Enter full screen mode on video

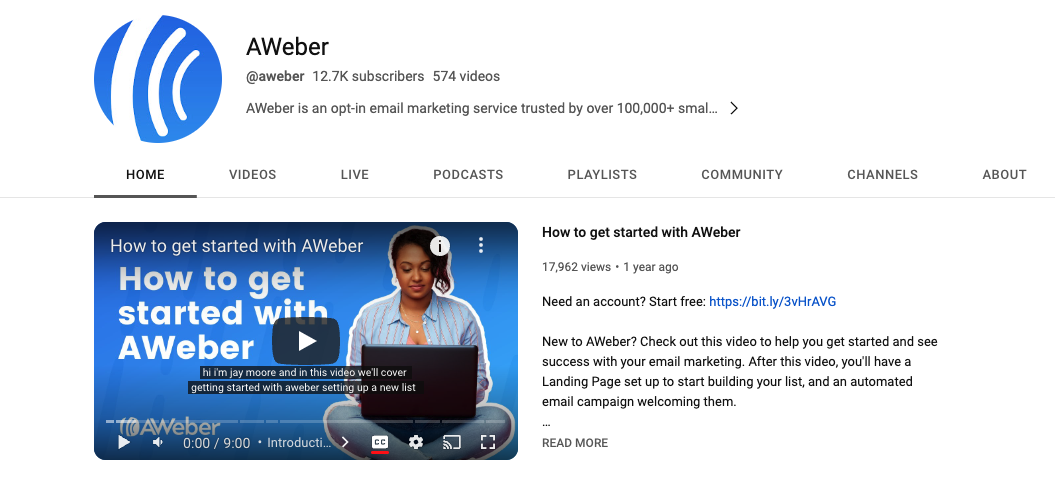pyautogui.click(x=488, y=442)
